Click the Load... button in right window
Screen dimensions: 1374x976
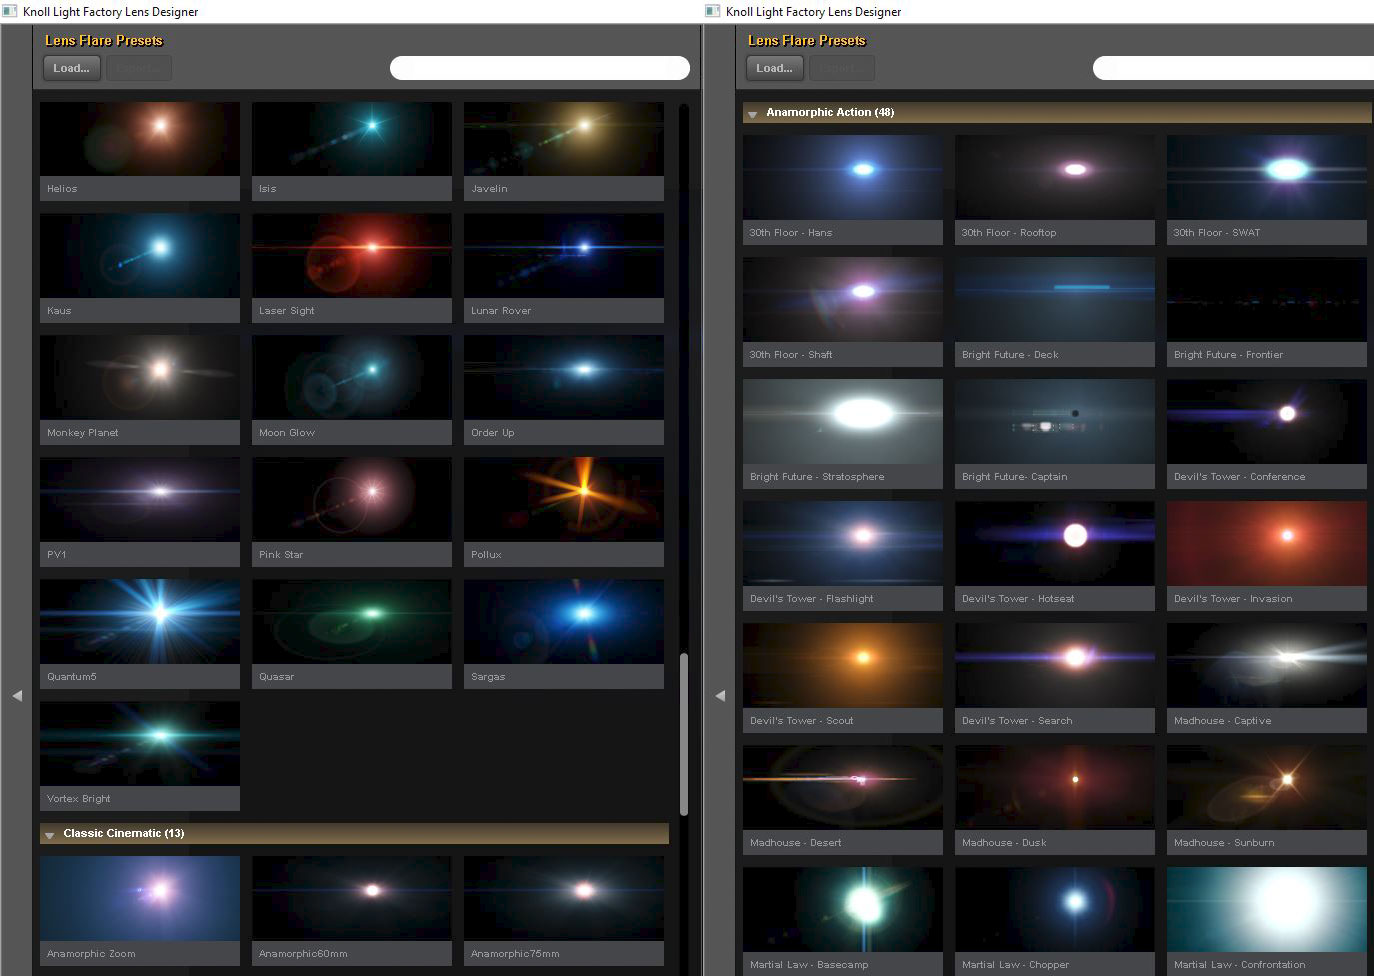774,68
